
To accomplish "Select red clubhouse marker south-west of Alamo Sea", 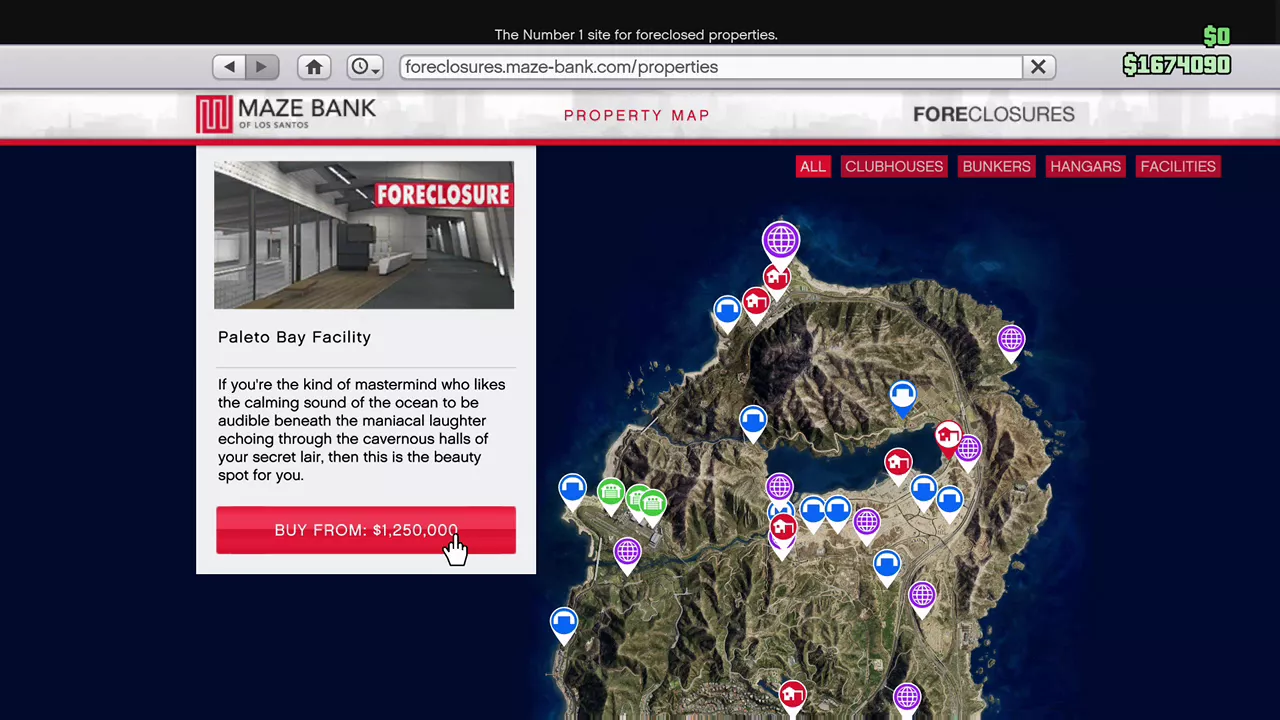I will [x=783, y=529].
